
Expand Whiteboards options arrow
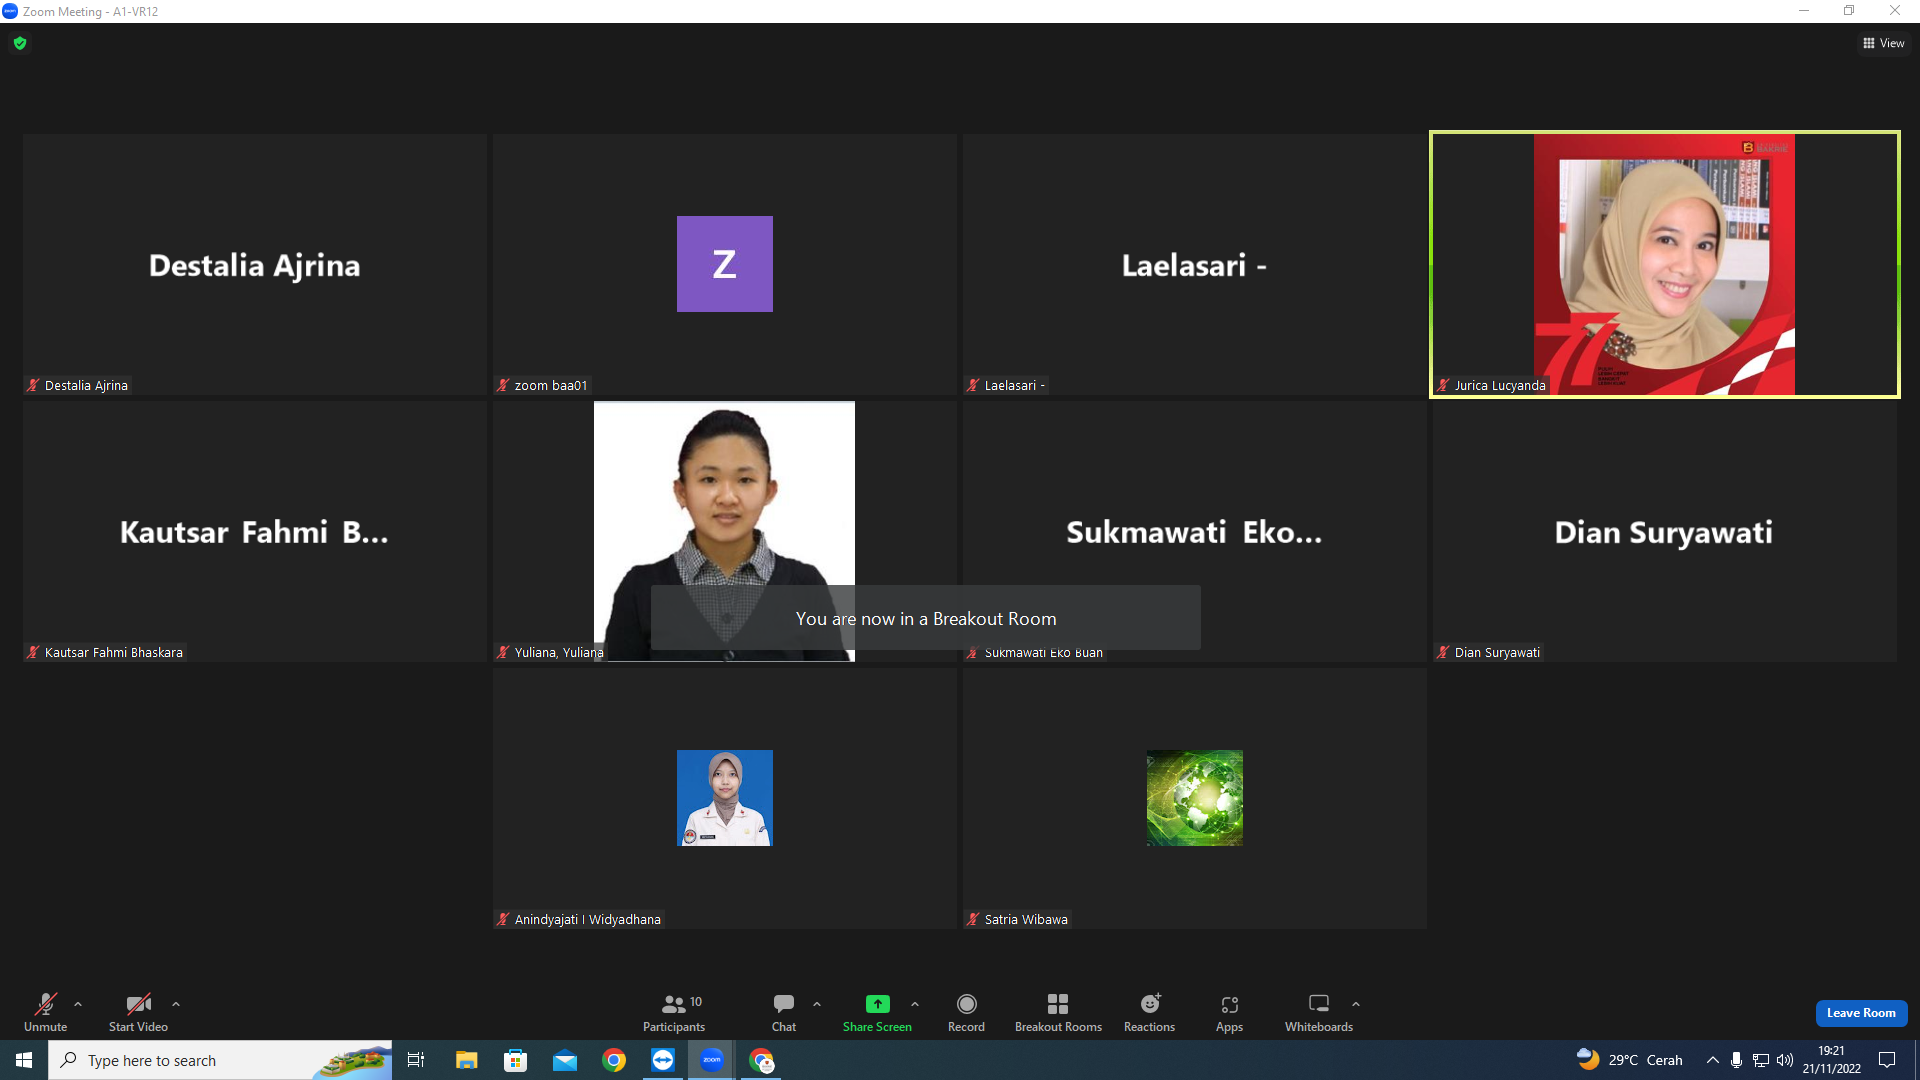(x=1356, y=1004)
